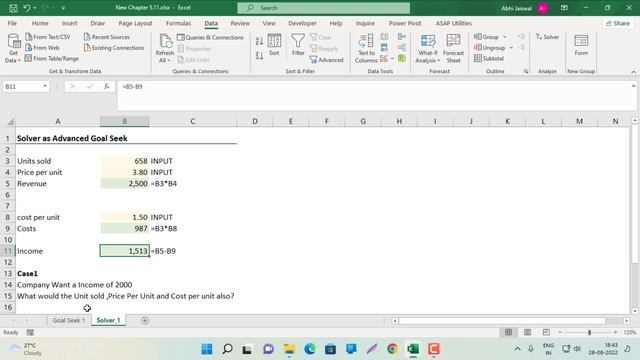Open Advanced filter options

point(327,60)
